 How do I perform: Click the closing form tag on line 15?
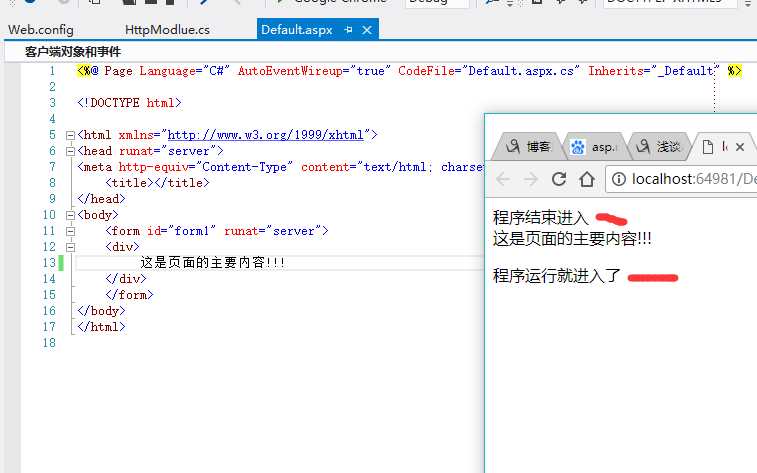129,295
